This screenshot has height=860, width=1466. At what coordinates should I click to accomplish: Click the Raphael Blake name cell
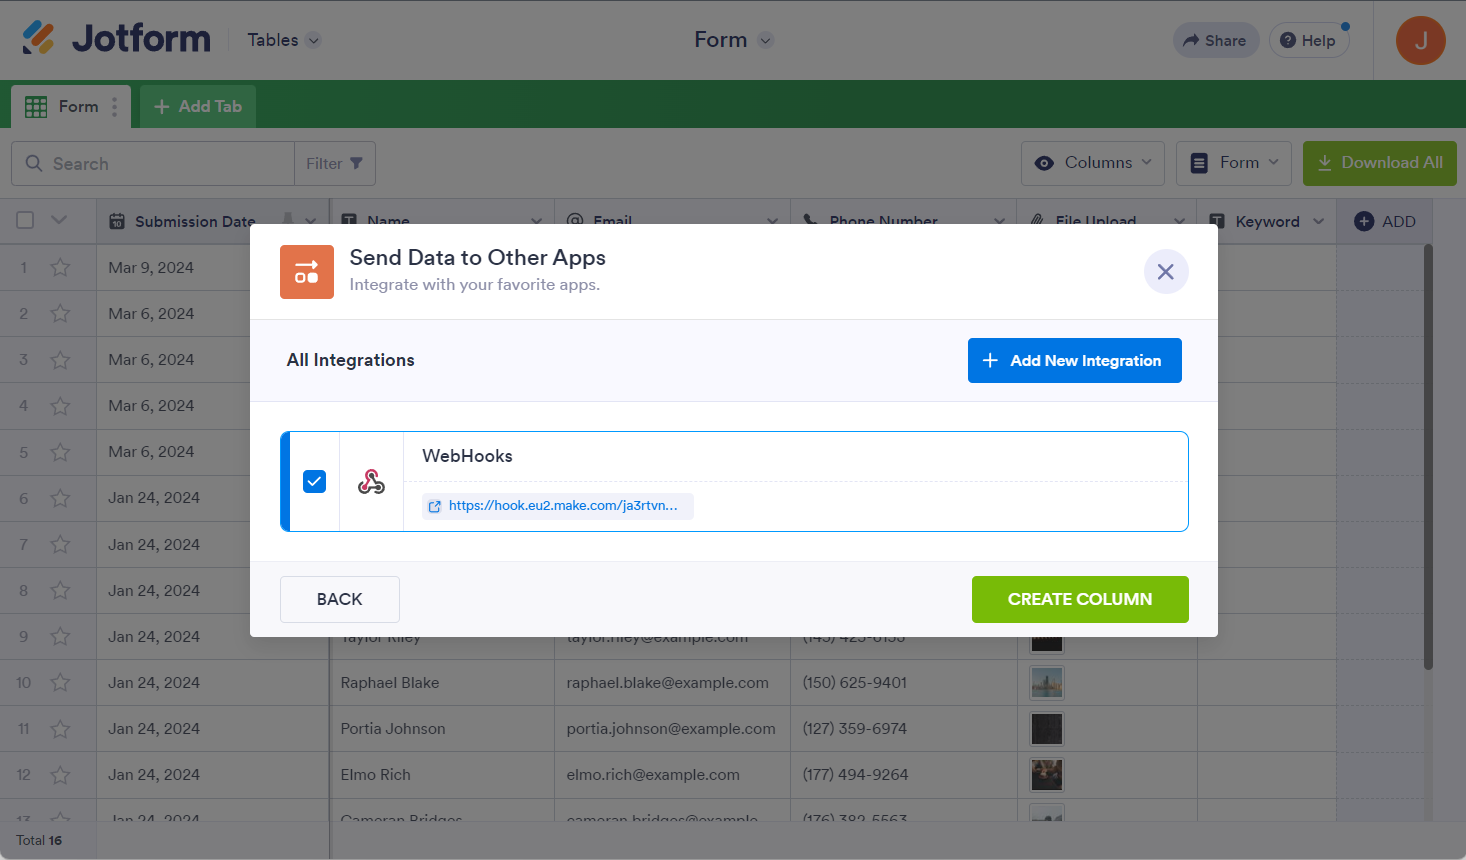pyautogui.click(x=442, y=683)
